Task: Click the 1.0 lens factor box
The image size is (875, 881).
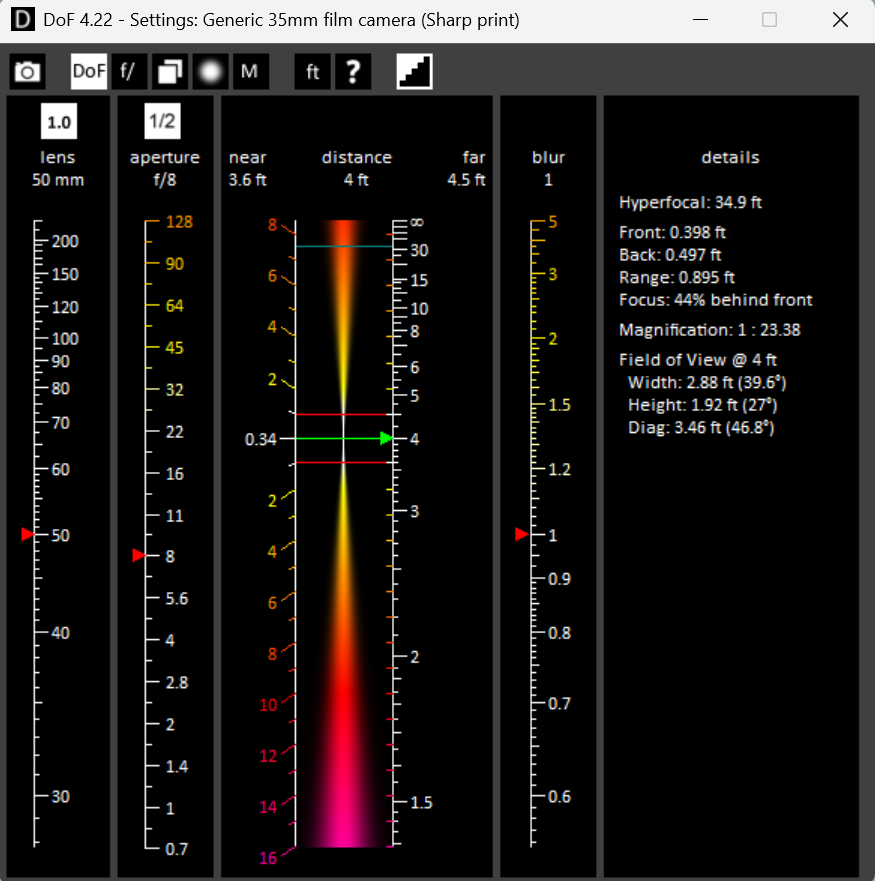Action: coord(59,121)
